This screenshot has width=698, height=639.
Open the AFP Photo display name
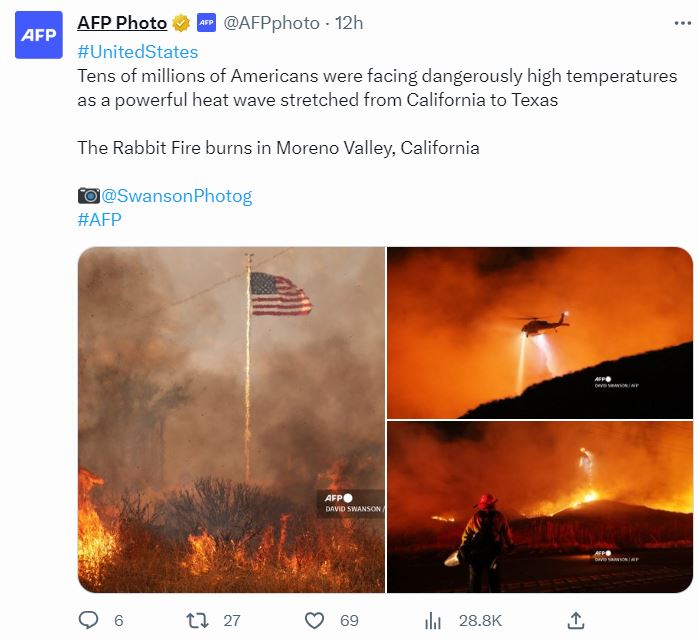[122, 23]
